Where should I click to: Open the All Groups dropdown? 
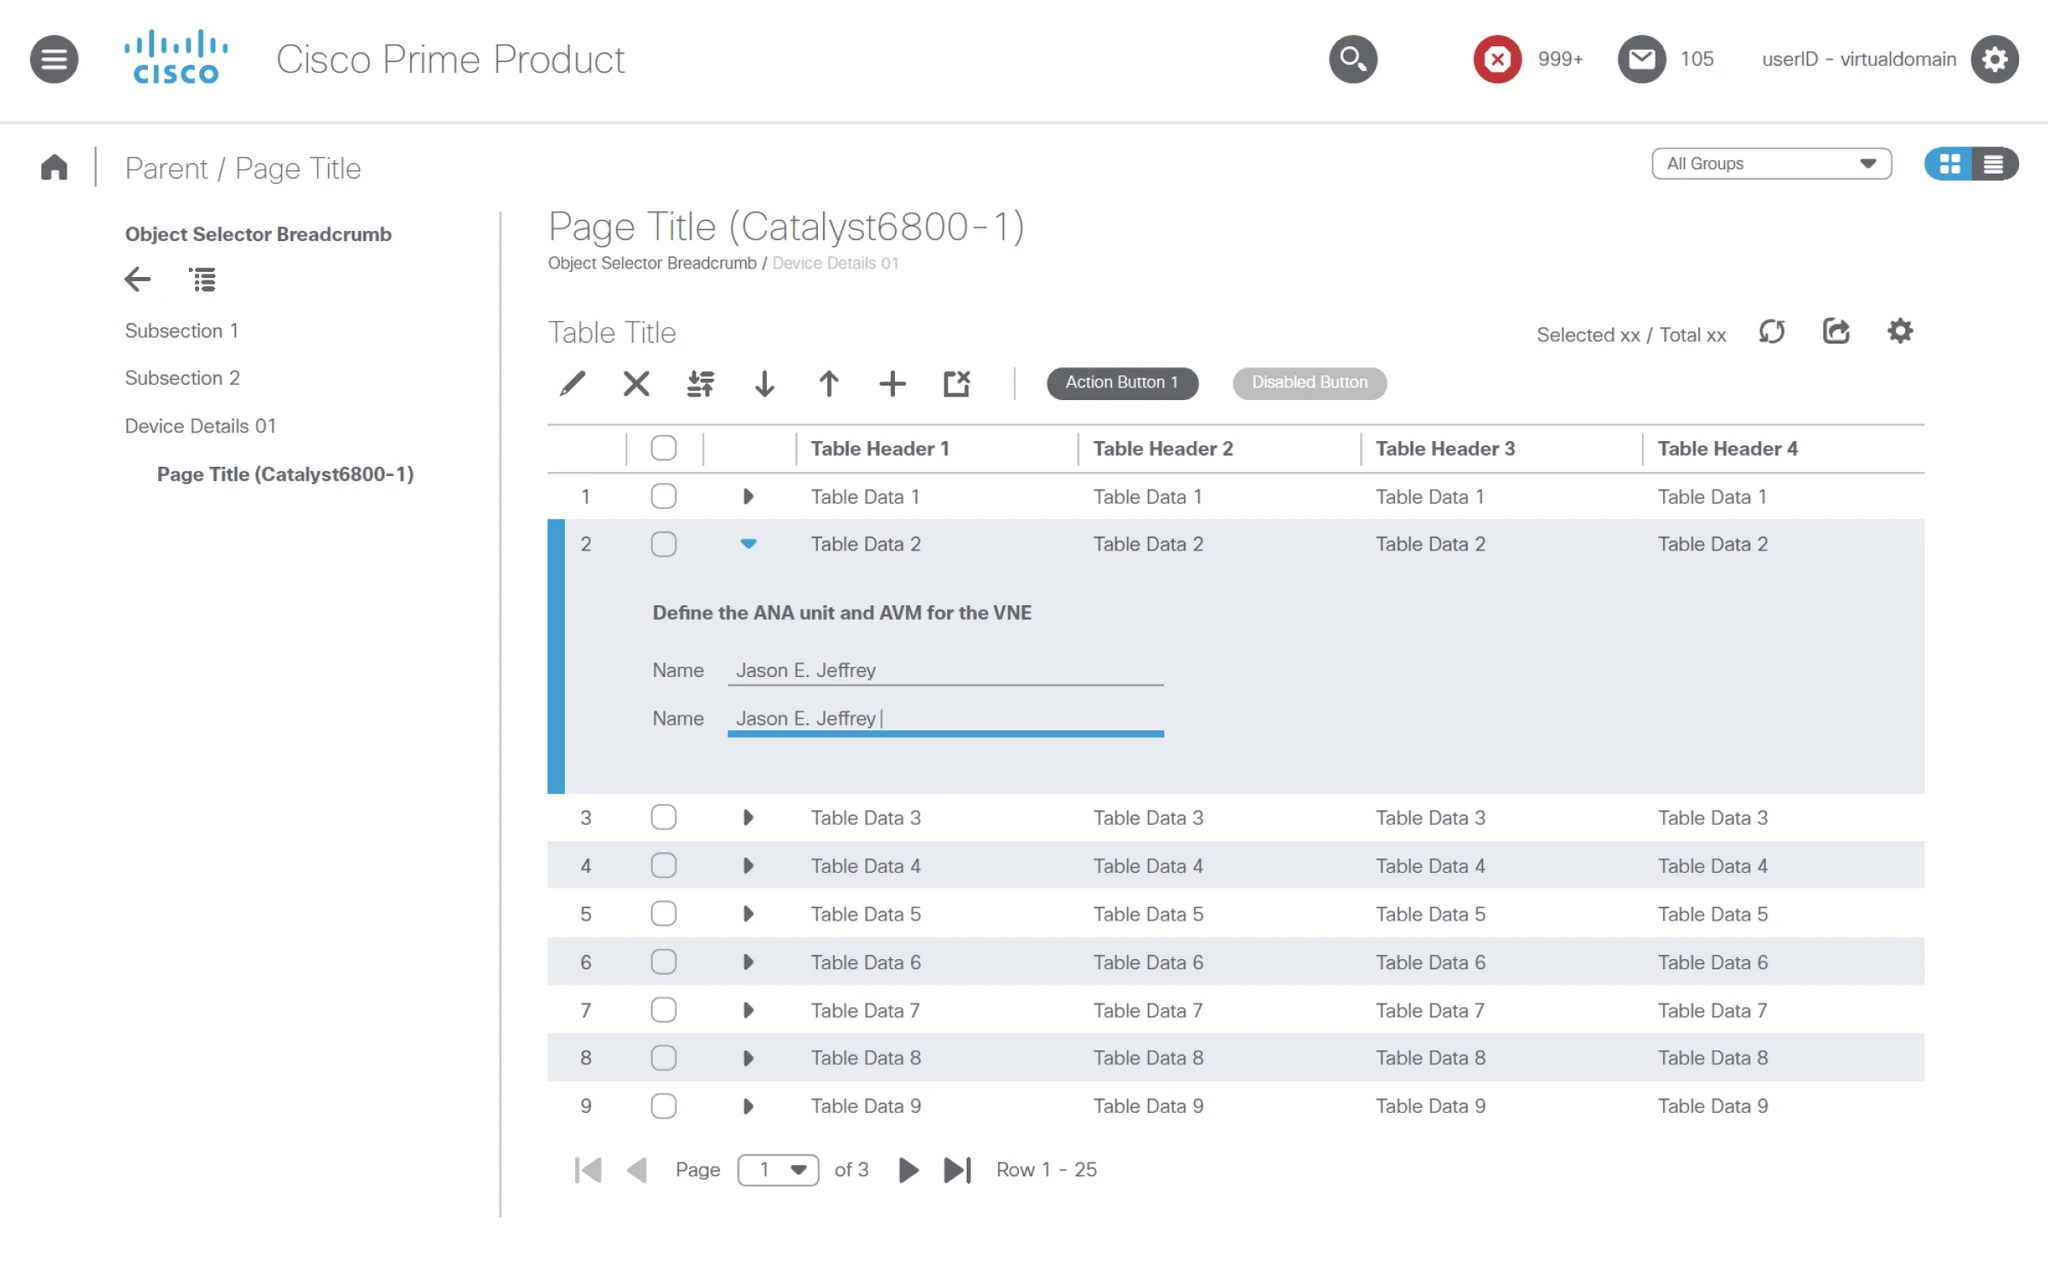click(1771, 164)
